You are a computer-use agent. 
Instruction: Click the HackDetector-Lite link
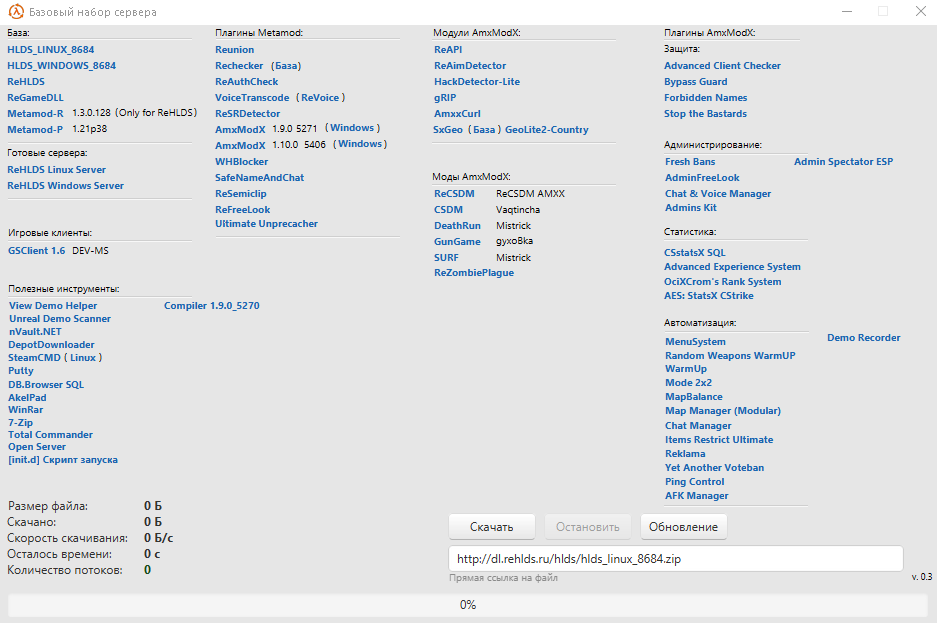tap(477, 82)
